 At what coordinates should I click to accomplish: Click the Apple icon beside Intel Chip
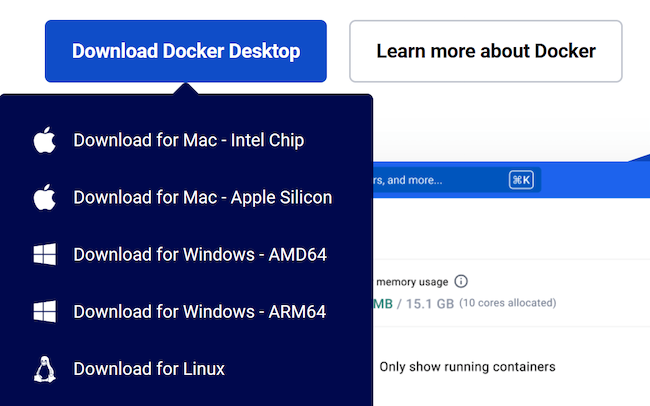(44, 140)
